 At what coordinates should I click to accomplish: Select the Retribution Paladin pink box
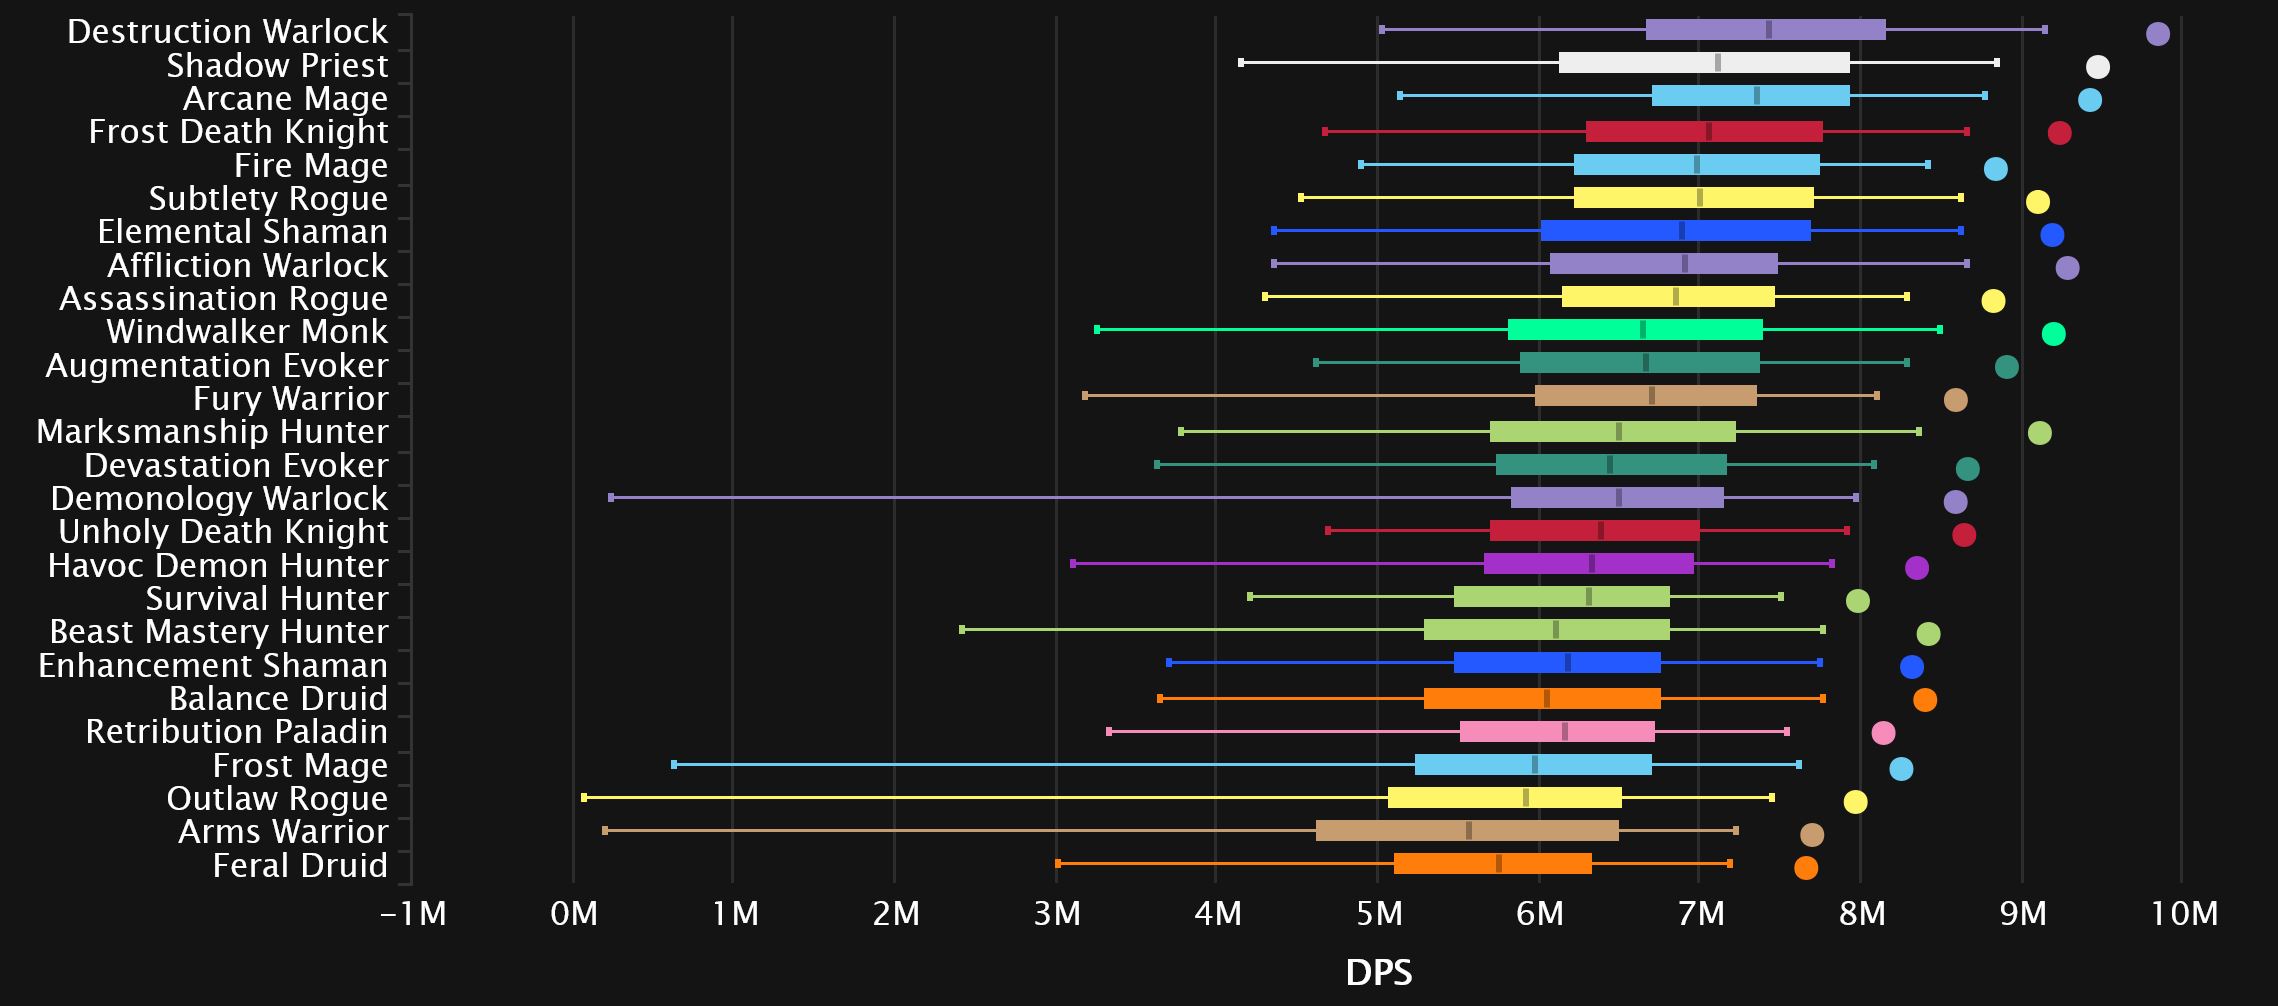[1556, 732]
